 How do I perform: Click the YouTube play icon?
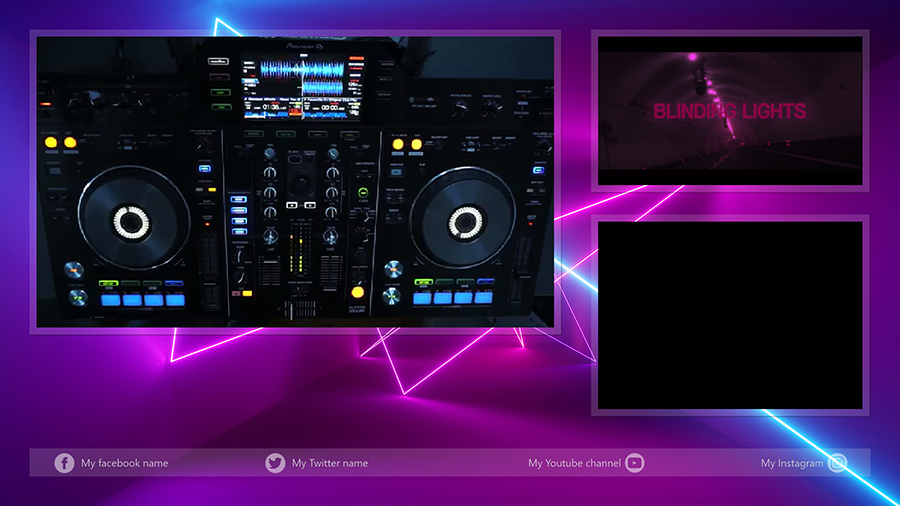tap(634, 463)
